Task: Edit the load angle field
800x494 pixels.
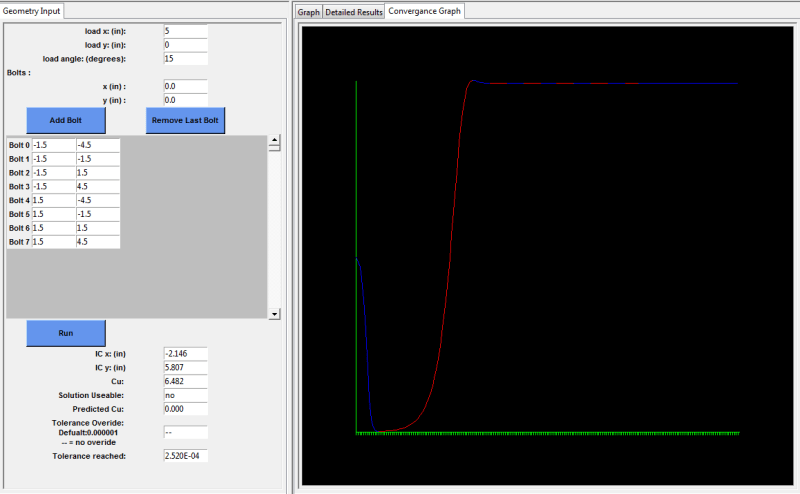Action: click(185, 59)
